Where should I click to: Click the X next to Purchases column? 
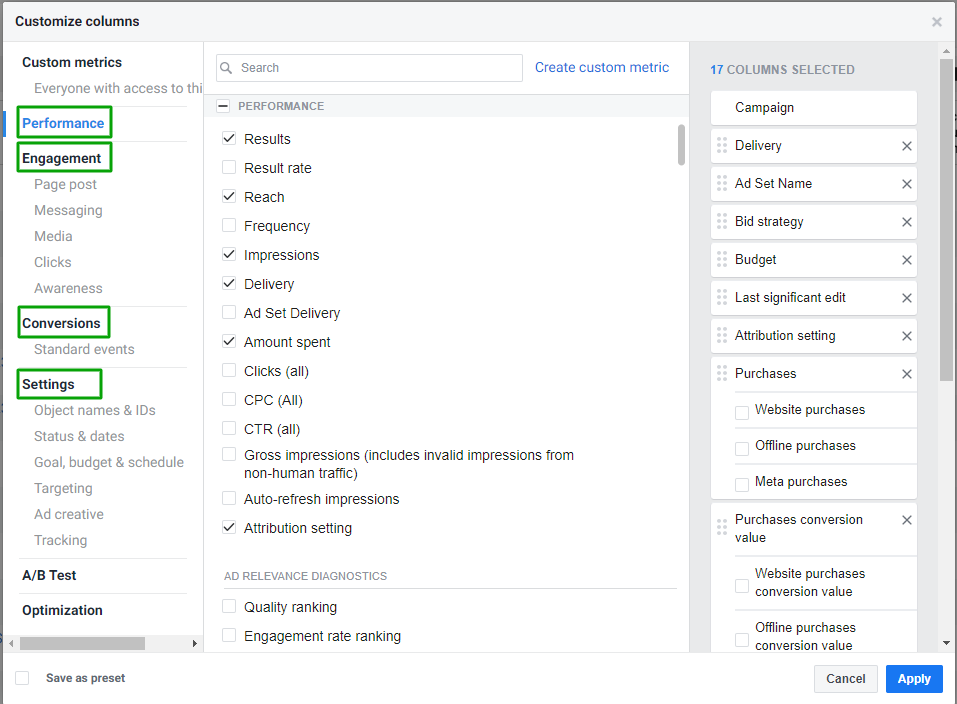tap(907, 374)
